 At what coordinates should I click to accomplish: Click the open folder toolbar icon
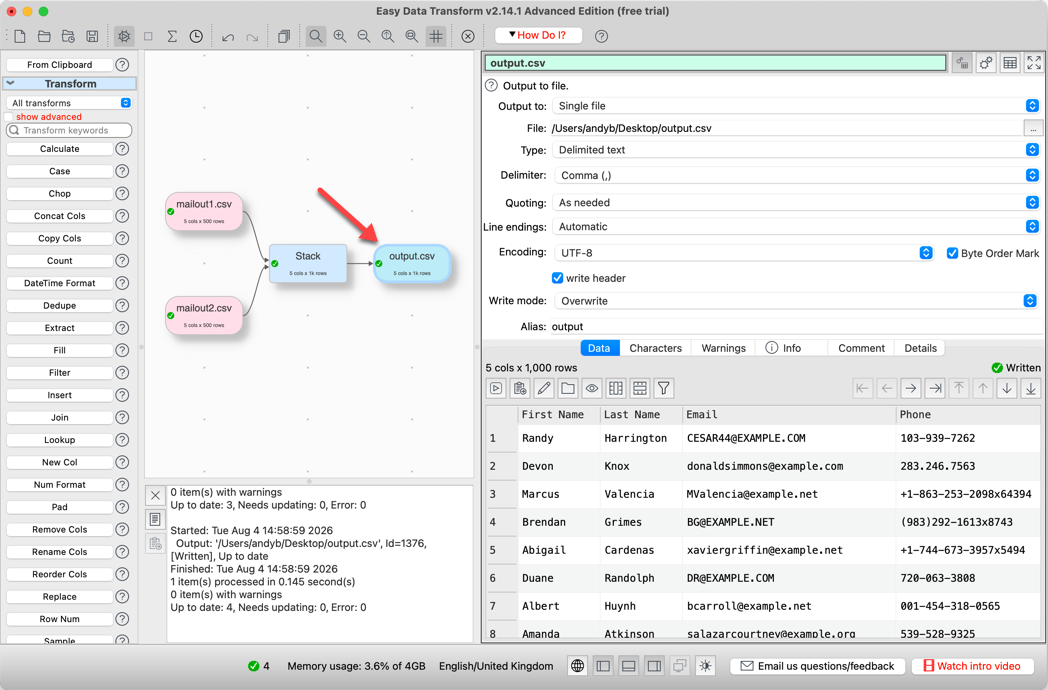44,36
